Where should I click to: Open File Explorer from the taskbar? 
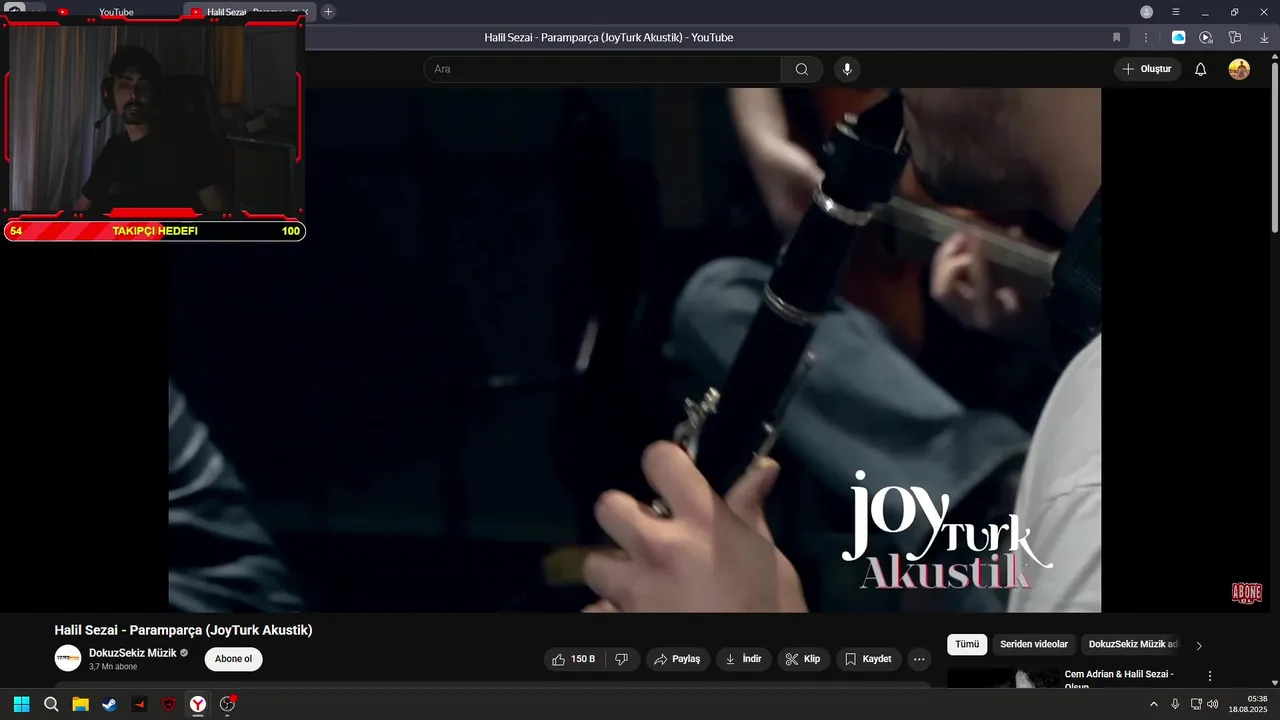pos(80,704)
